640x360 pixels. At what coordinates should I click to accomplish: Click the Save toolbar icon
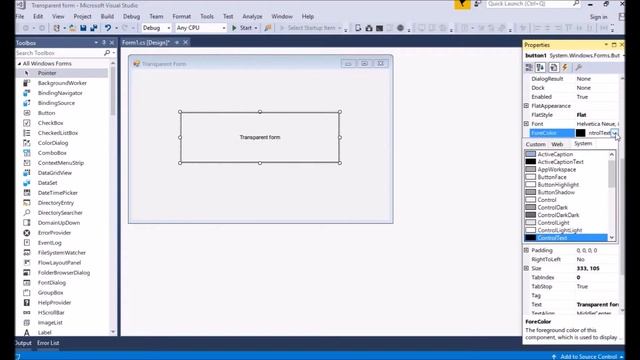pos(83,28)
